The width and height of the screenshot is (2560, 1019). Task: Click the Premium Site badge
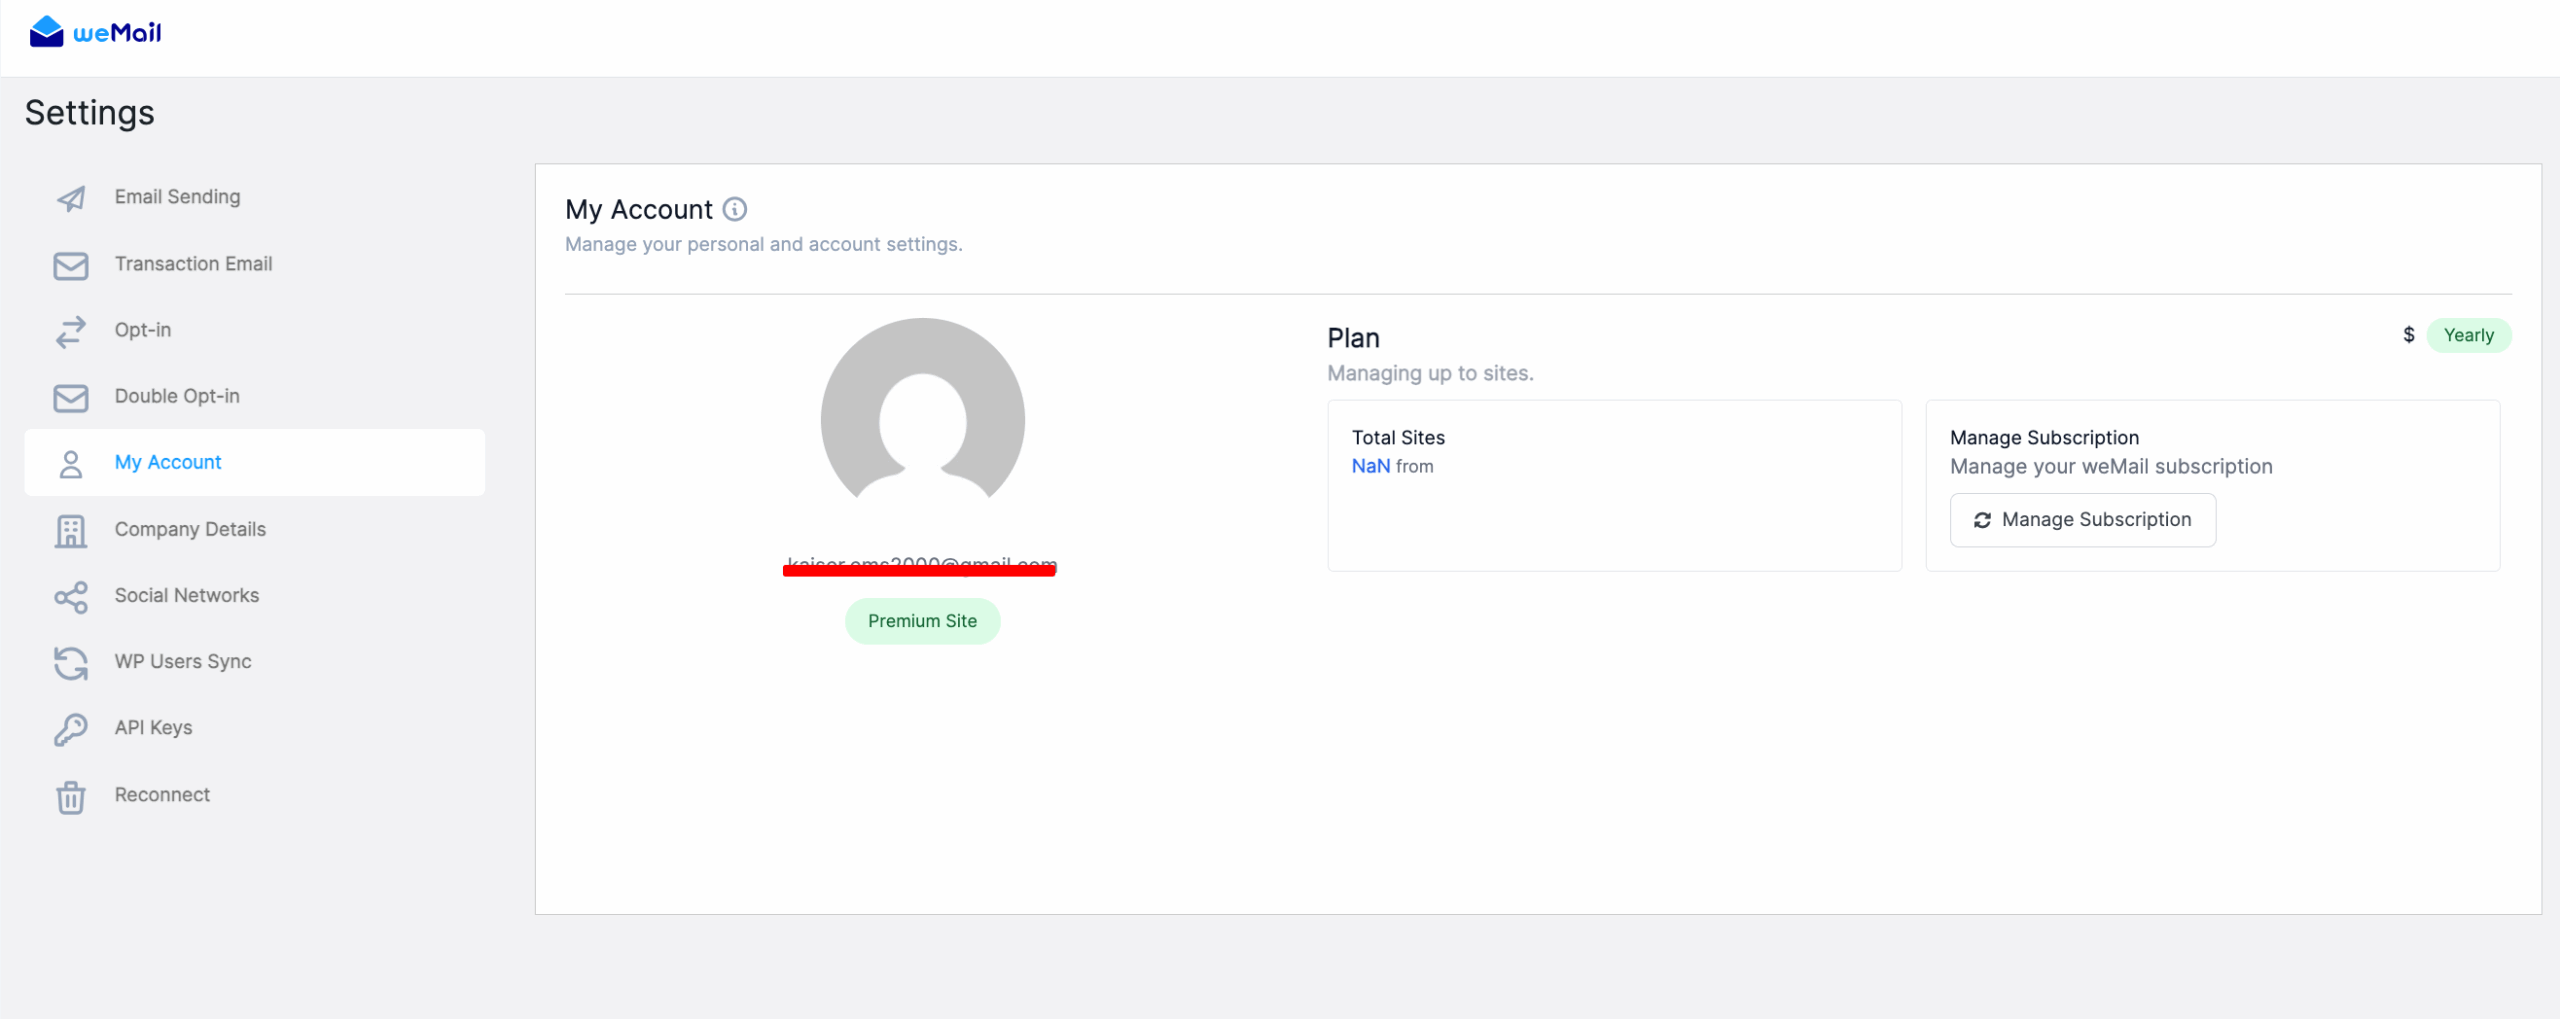(x=922, y=621)
